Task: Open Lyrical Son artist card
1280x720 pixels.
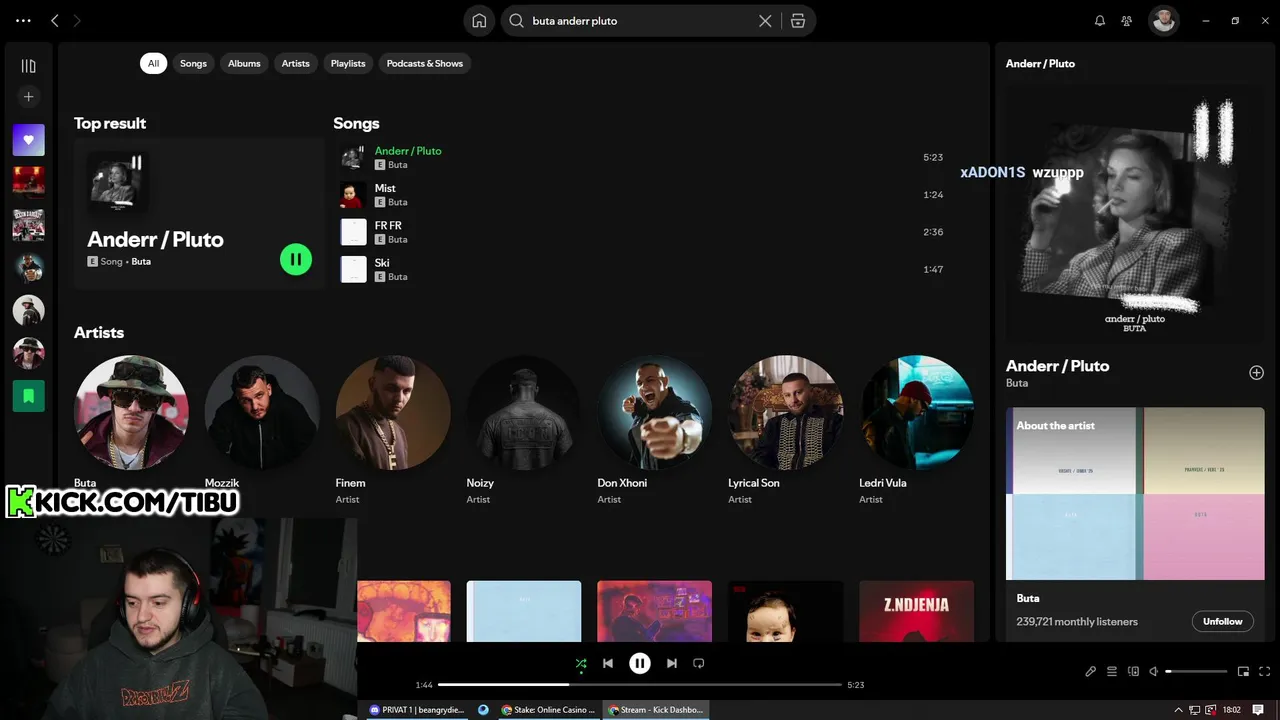Action: click(786, 430)
